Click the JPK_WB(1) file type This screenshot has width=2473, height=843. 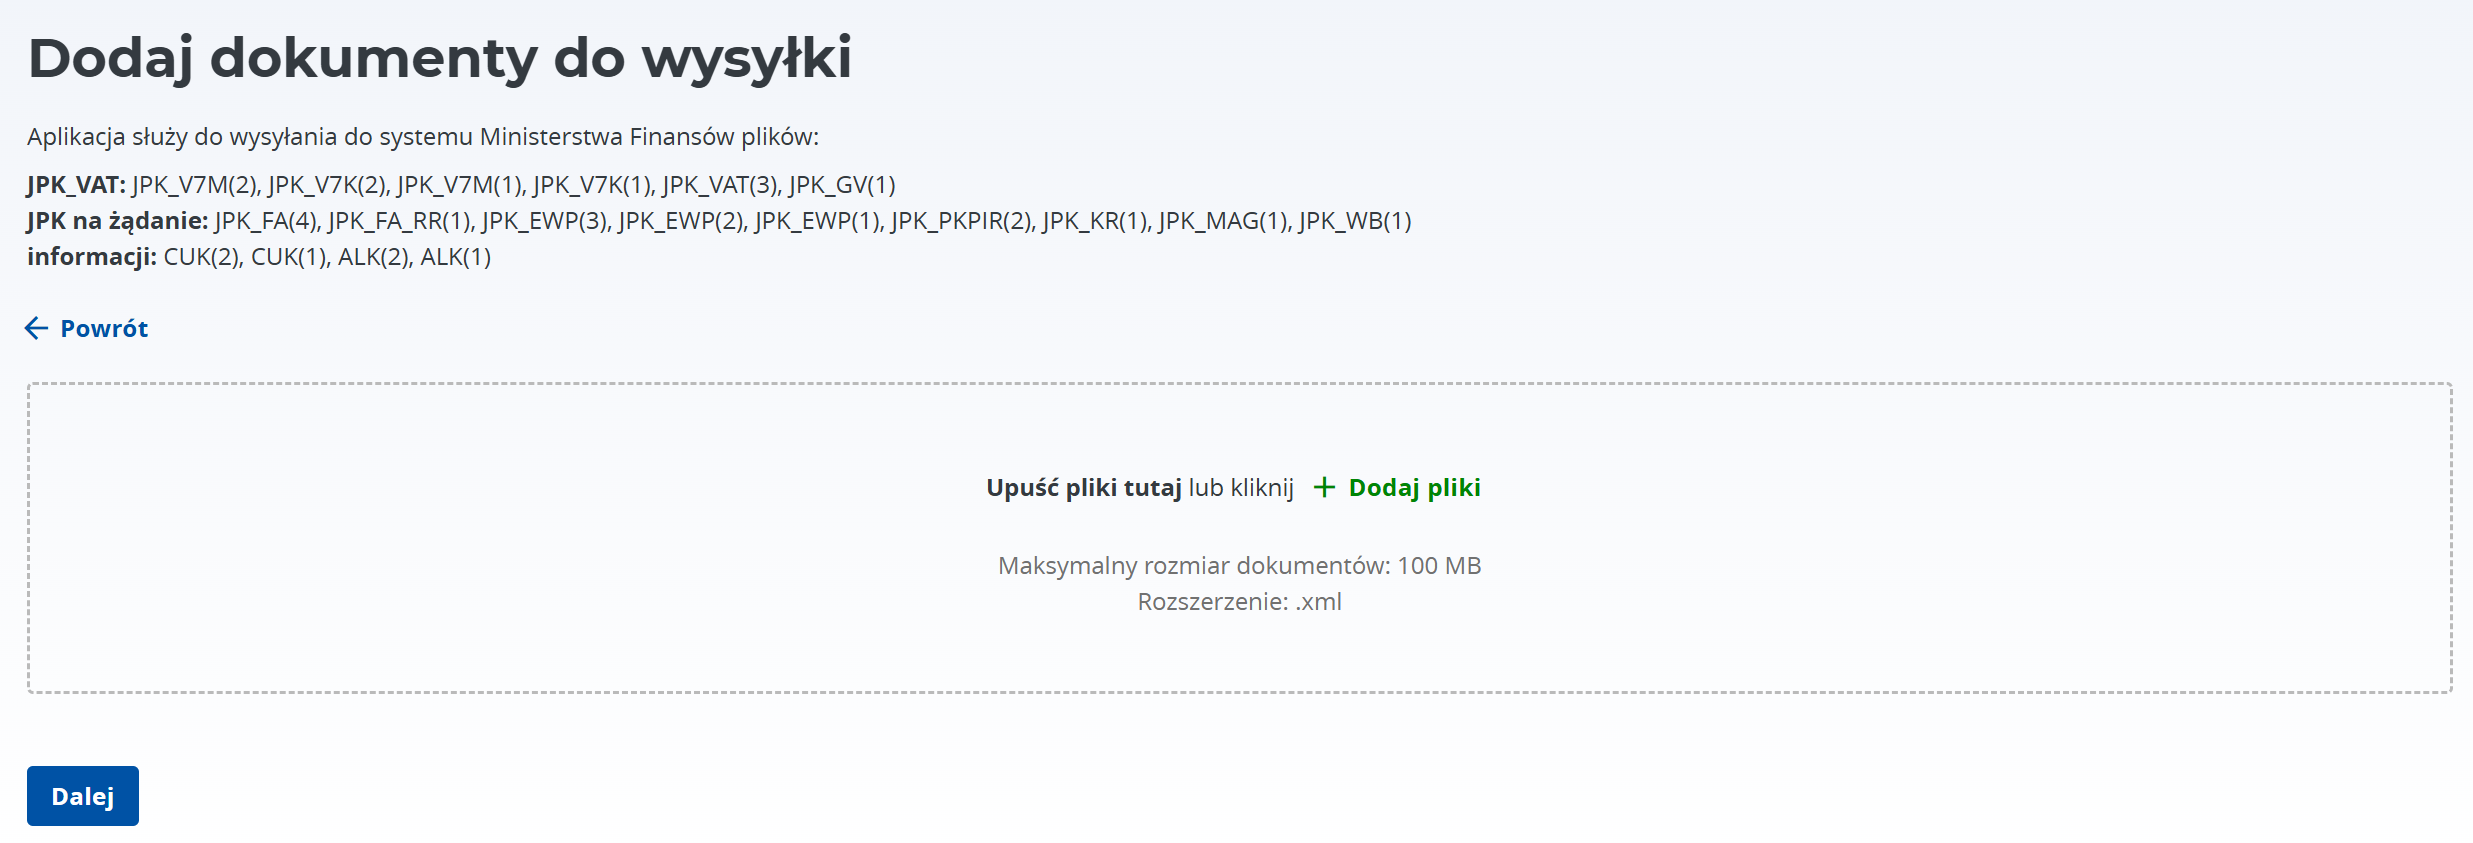click(x=1354, y=221)
